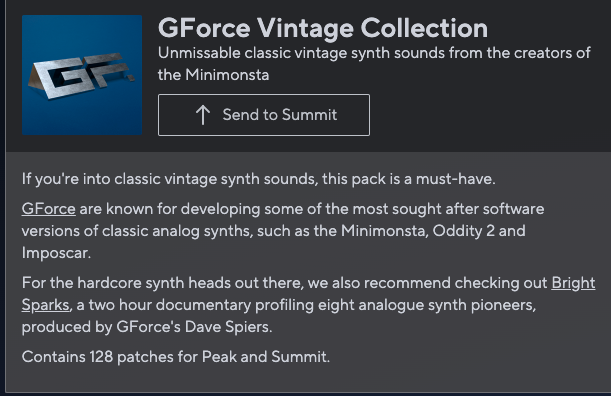Click the GForce Vintage Collection title

(323, 28)
